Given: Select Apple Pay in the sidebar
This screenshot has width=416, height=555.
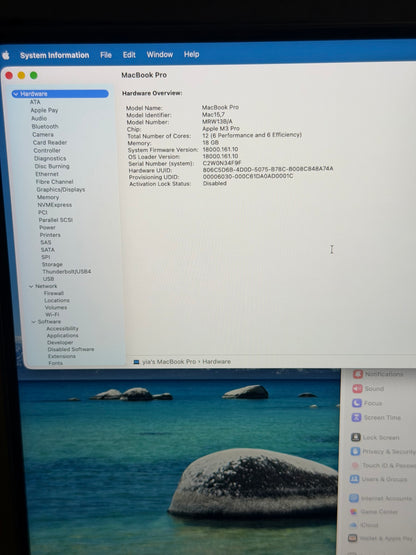Looking at the screenshot, I should pyautogui.click(x=44, y=110).
